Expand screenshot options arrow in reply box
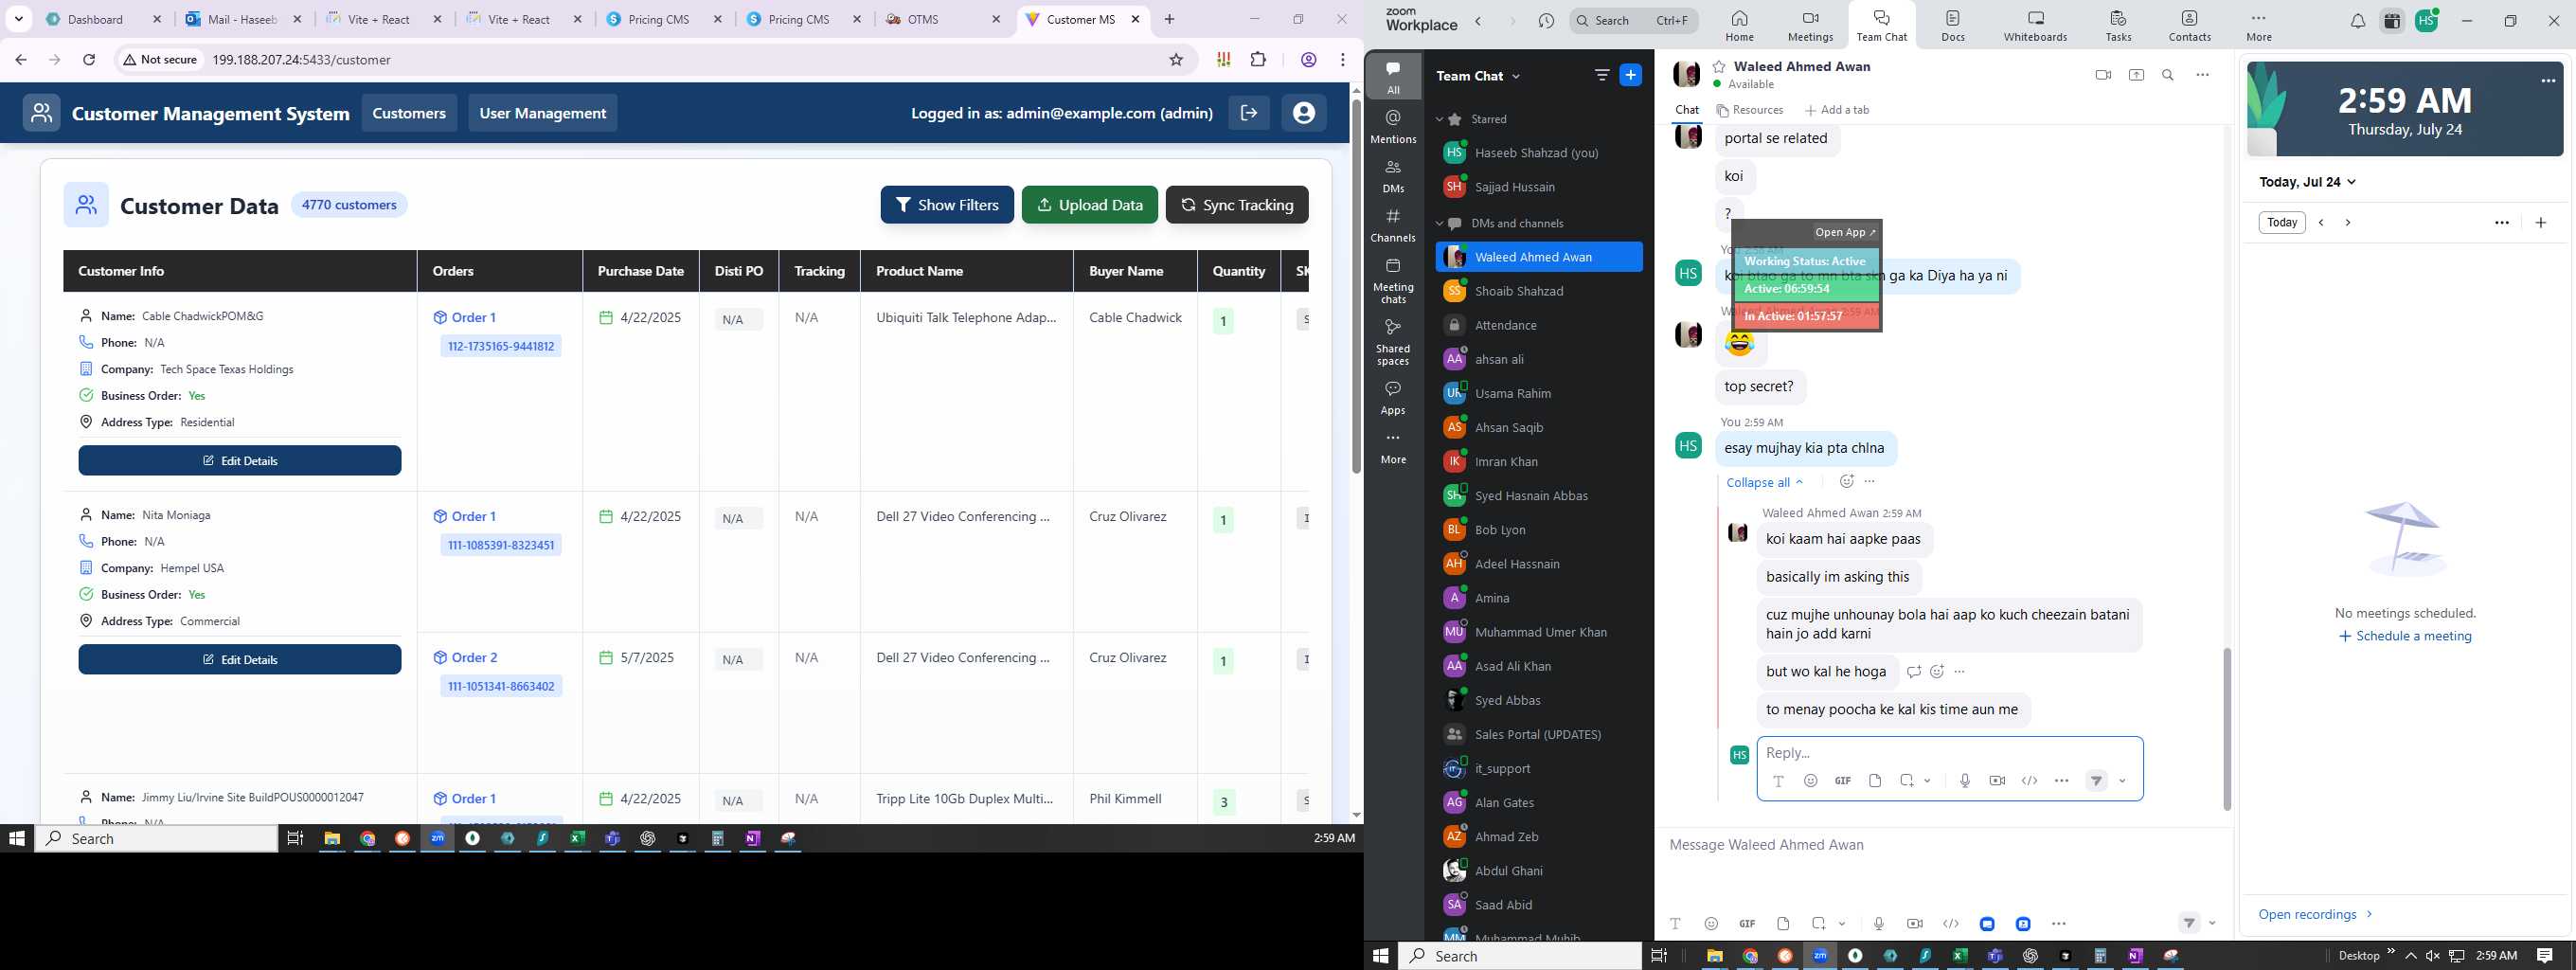The image size is (2576, 970). 1927,781
